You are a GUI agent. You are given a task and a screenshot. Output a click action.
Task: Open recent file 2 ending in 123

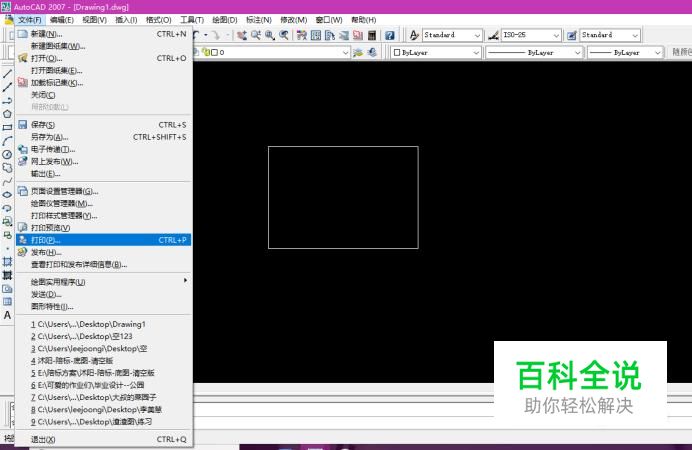point(104,336)
